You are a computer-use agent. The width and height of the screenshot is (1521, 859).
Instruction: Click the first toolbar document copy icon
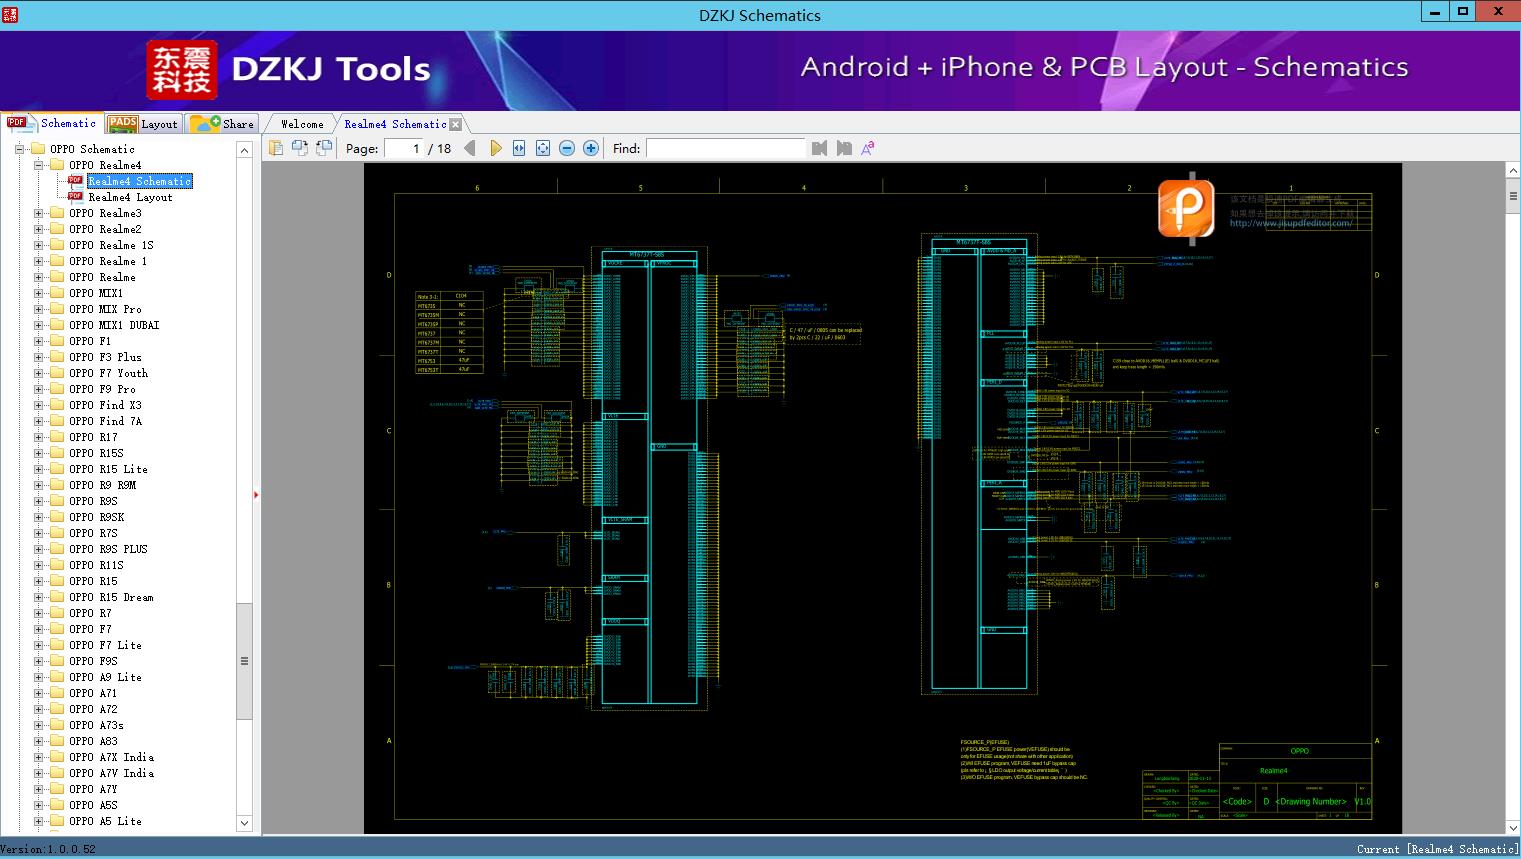[x=276, y=148]
